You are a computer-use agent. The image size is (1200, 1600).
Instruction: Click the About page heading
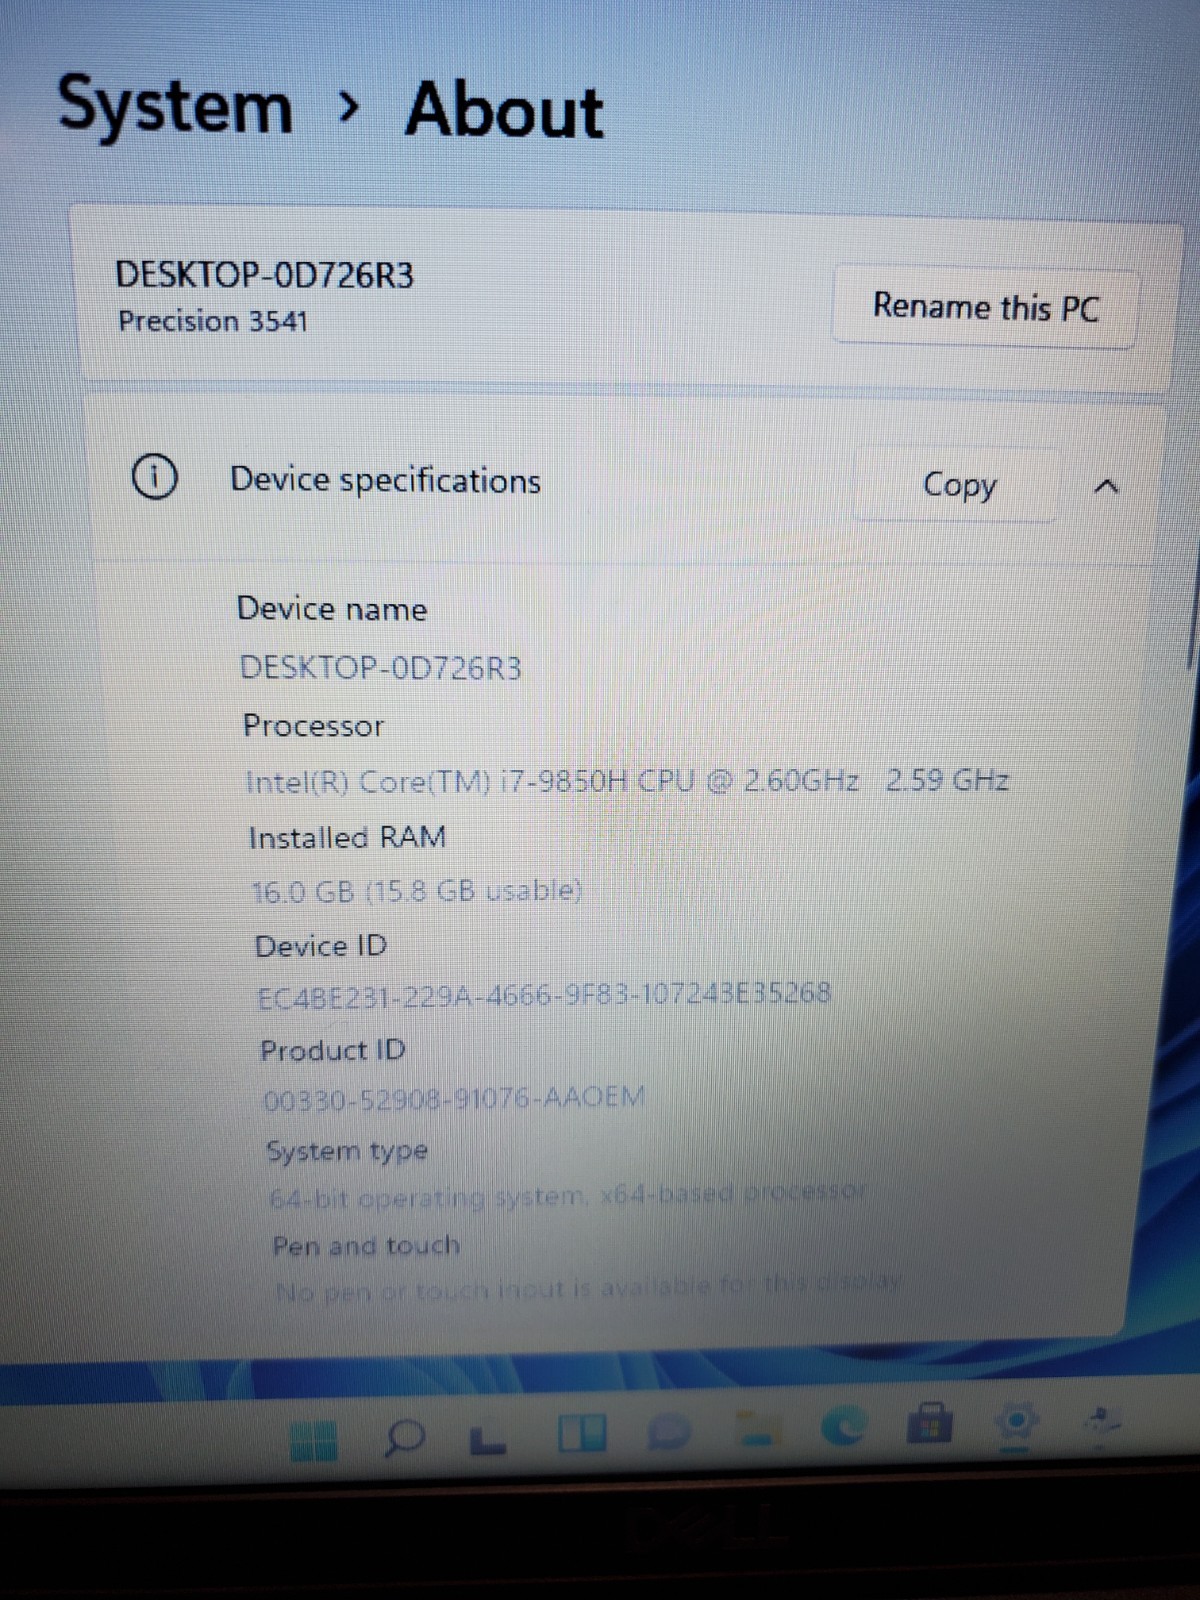[x=504, y=110]
